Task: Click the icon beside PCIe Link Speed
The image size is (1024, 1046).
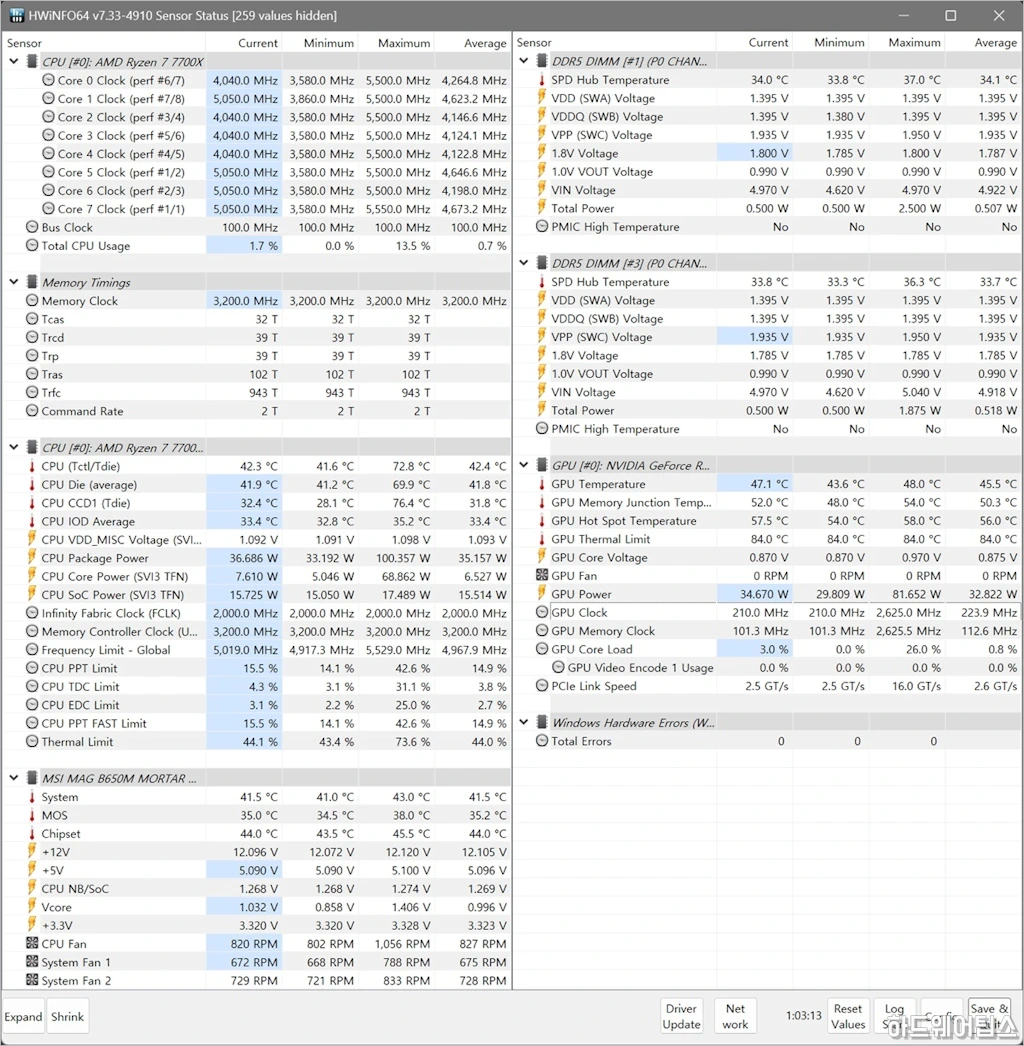Action: (542, 686)
